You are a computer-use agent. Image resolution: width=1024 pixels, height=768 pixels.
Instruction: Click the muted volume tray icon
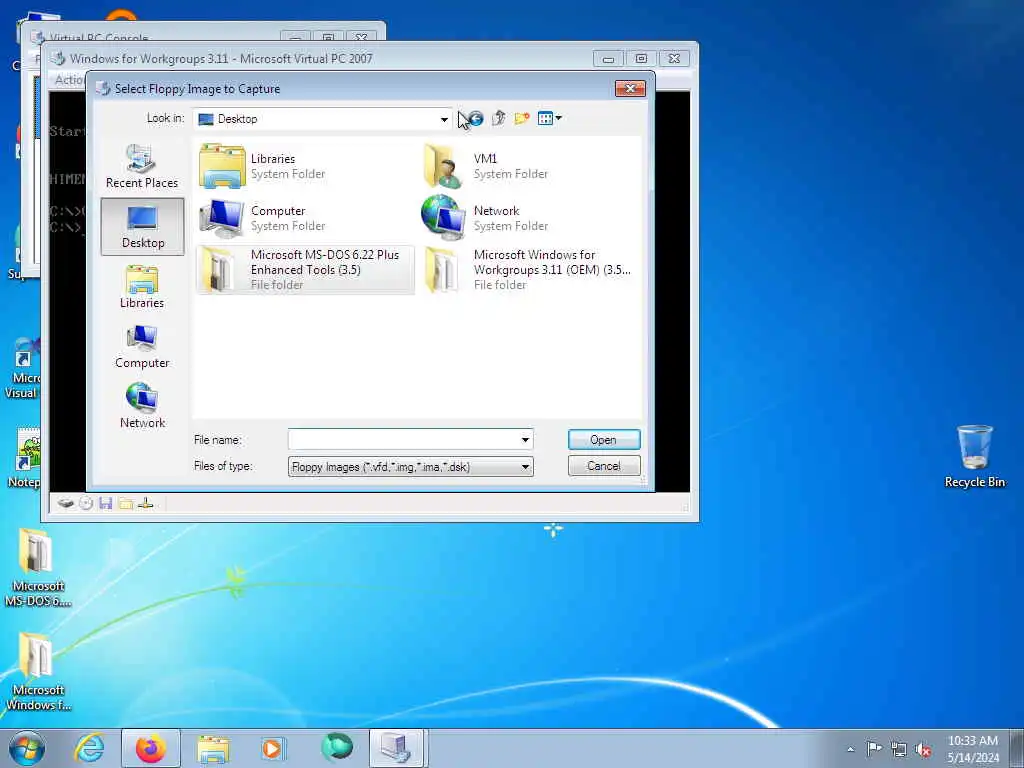tap(923, 749)
